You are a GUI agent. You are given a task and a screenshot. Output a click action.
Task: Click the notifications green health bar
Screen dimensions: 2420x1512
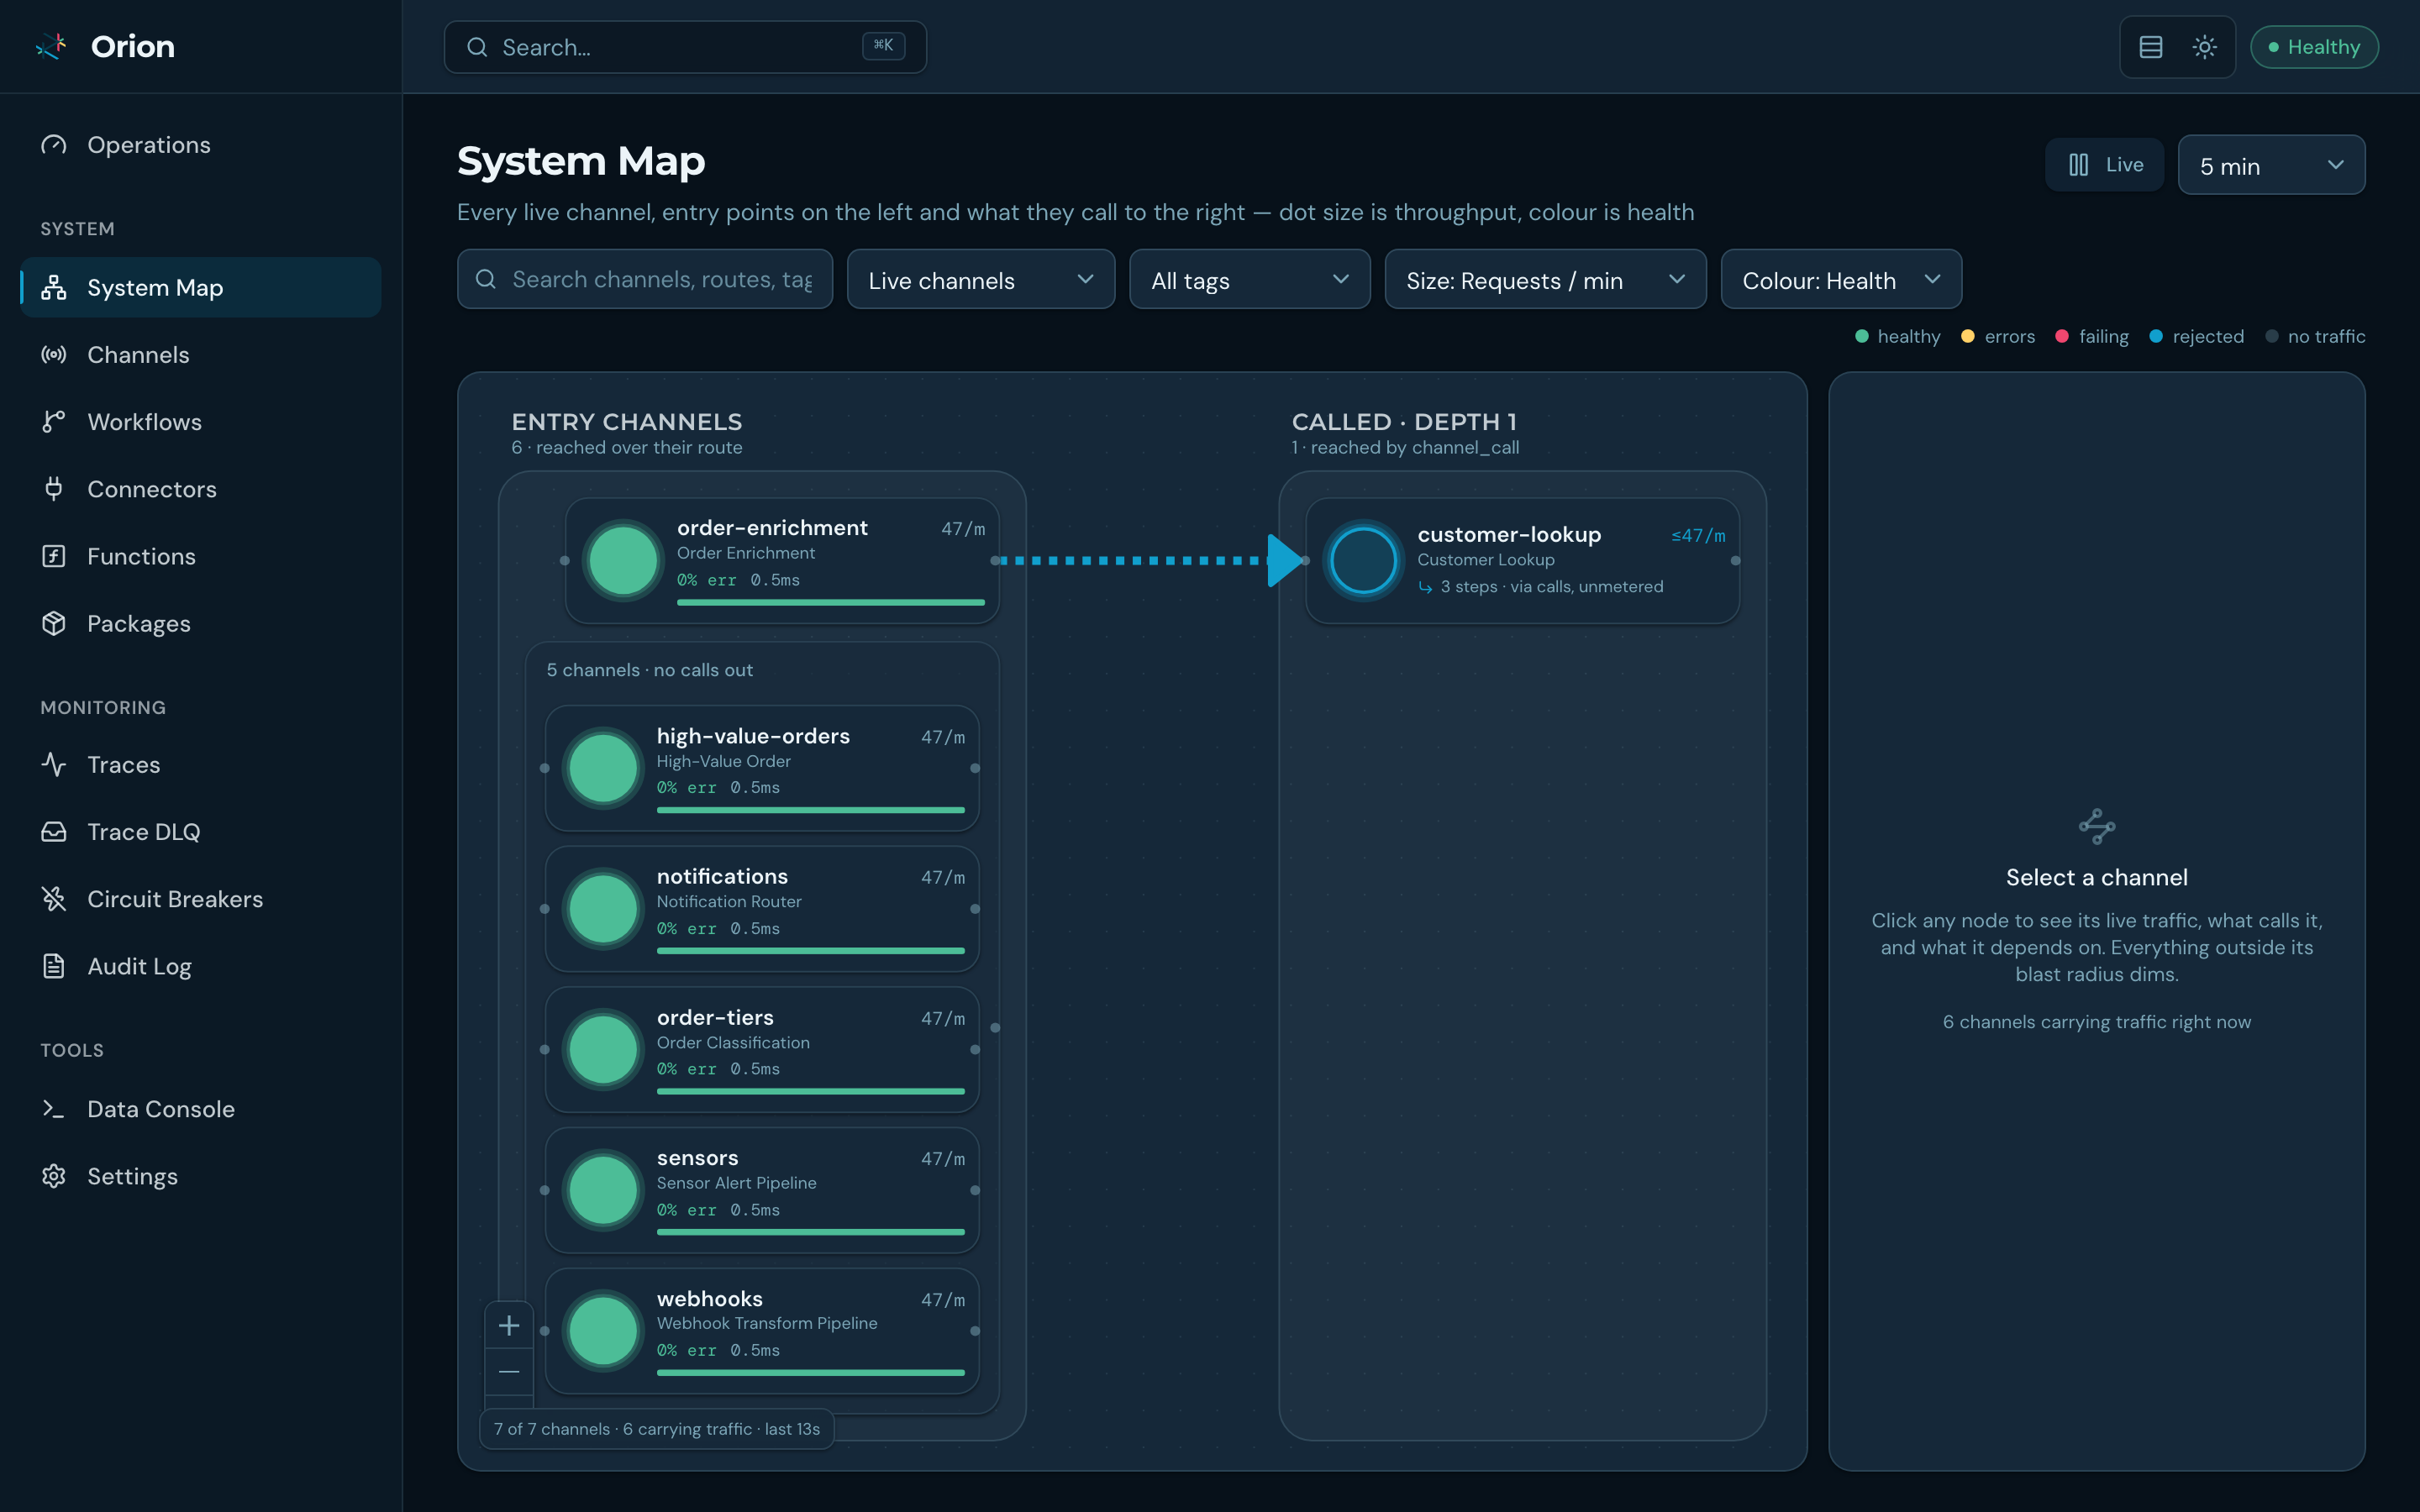pos(811,951)
